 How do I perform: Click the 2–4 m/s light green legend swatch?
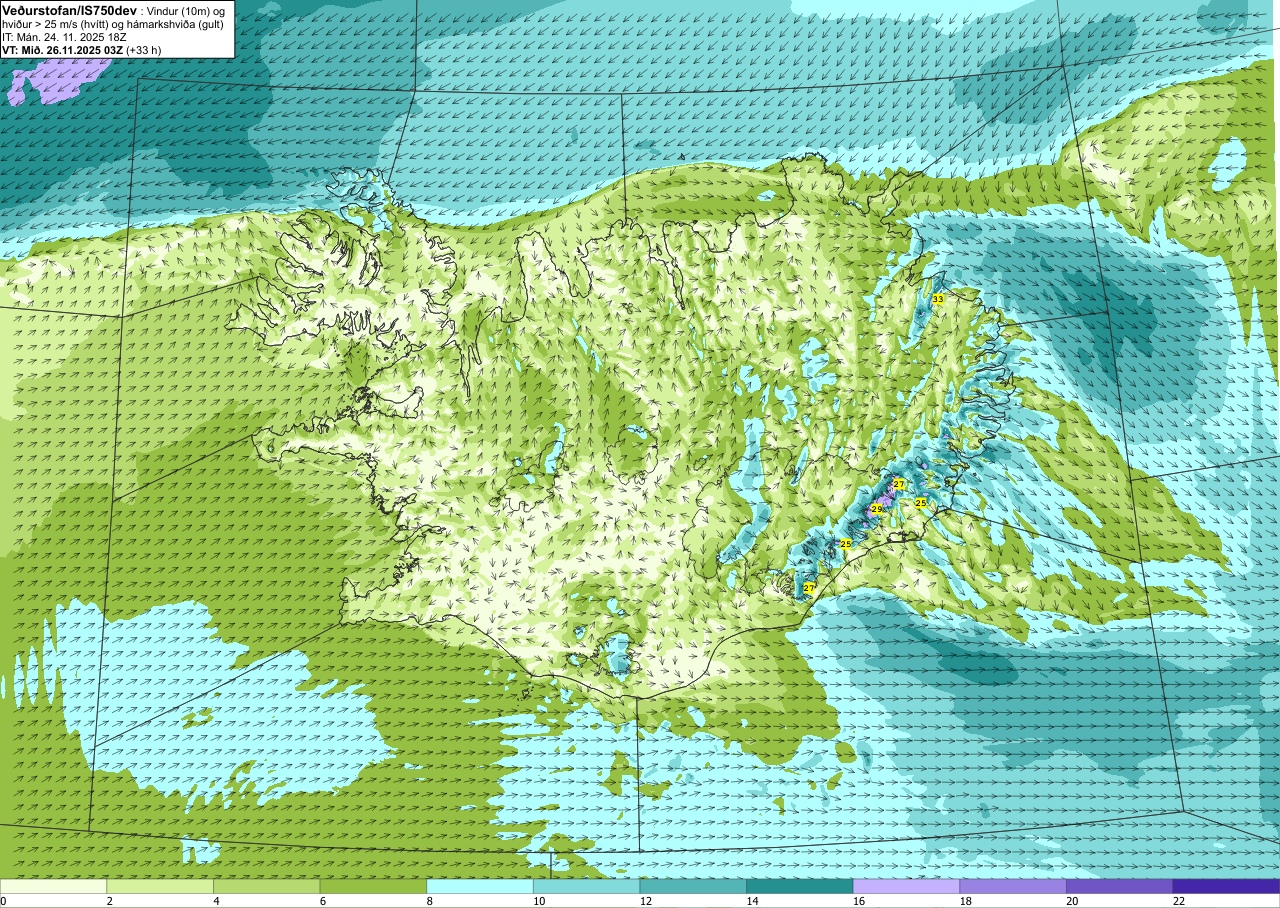(160, 886)
